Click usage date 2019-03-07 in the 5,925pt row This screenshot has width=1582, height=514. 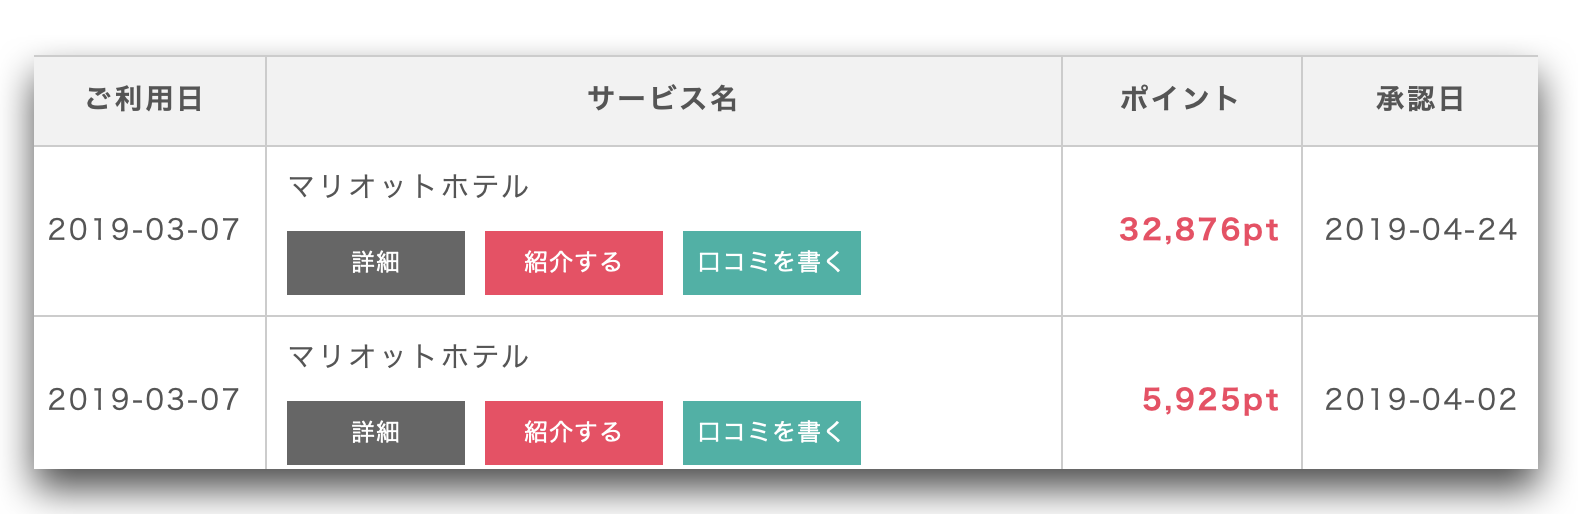(145, 400)
